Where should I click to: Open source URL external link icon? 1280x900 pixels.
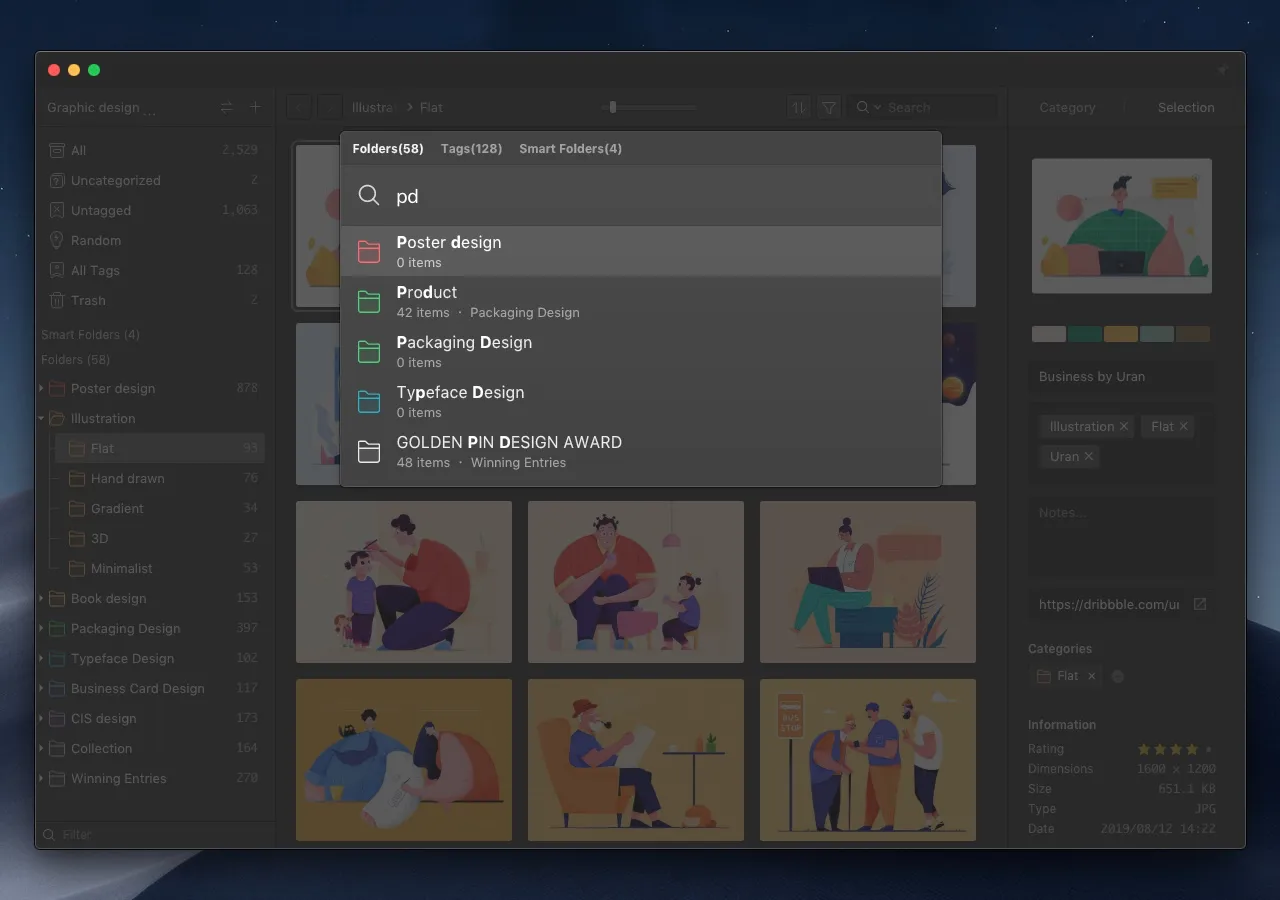(x=1200, y=604)
